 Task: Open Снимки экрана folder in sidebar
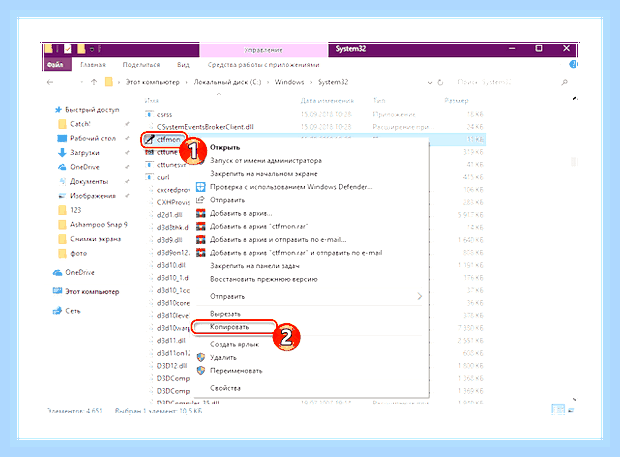95,239
